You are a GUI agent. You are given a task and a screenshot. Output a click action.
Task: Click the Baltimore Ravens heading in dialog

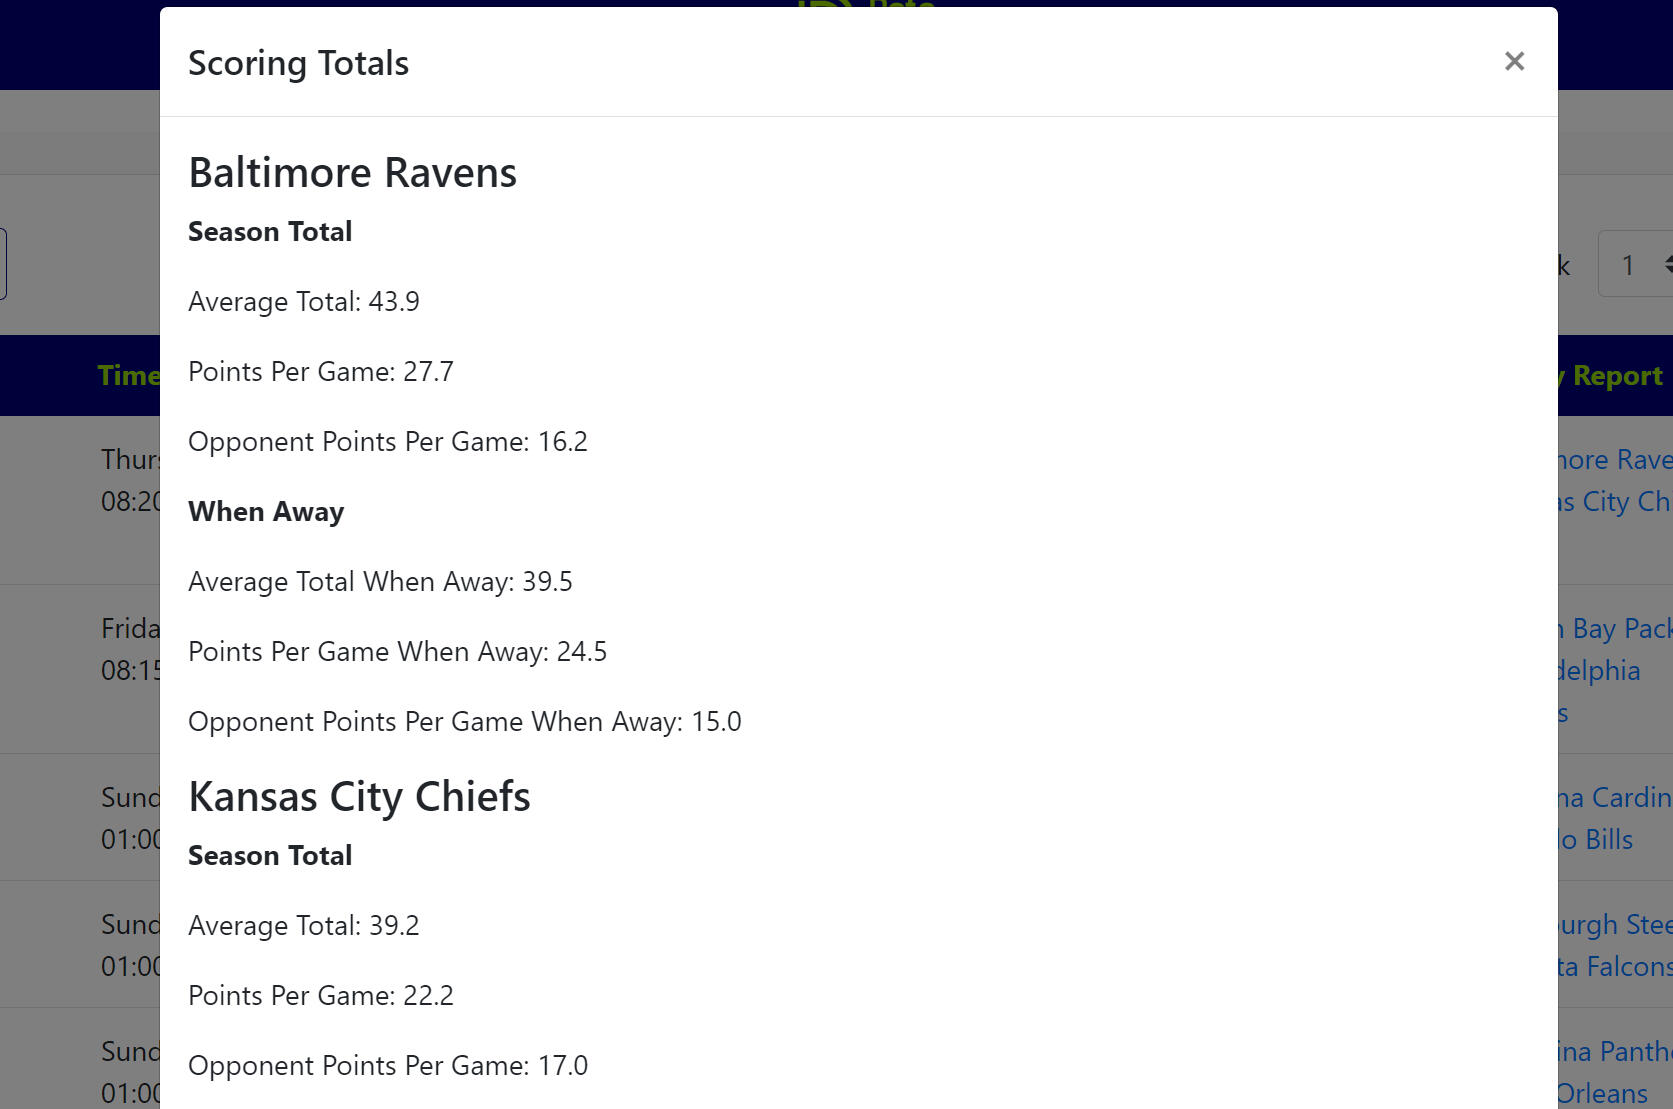point(352,173)
